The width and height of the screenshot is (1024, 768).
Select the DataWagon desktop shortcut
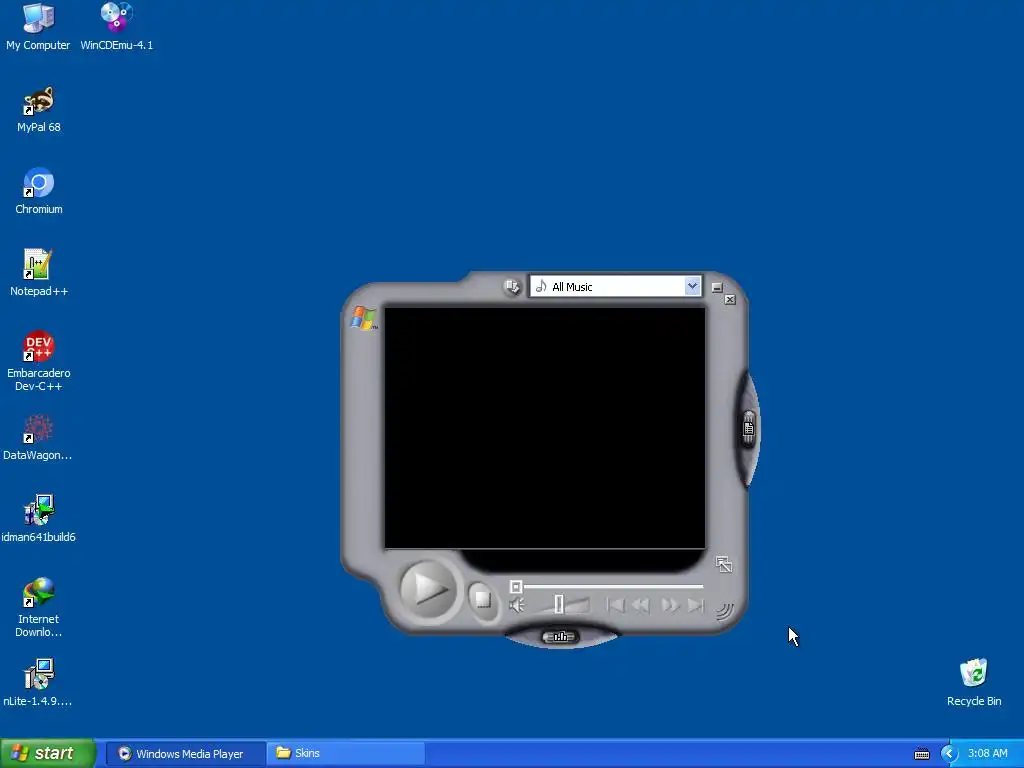click(38, 438)
